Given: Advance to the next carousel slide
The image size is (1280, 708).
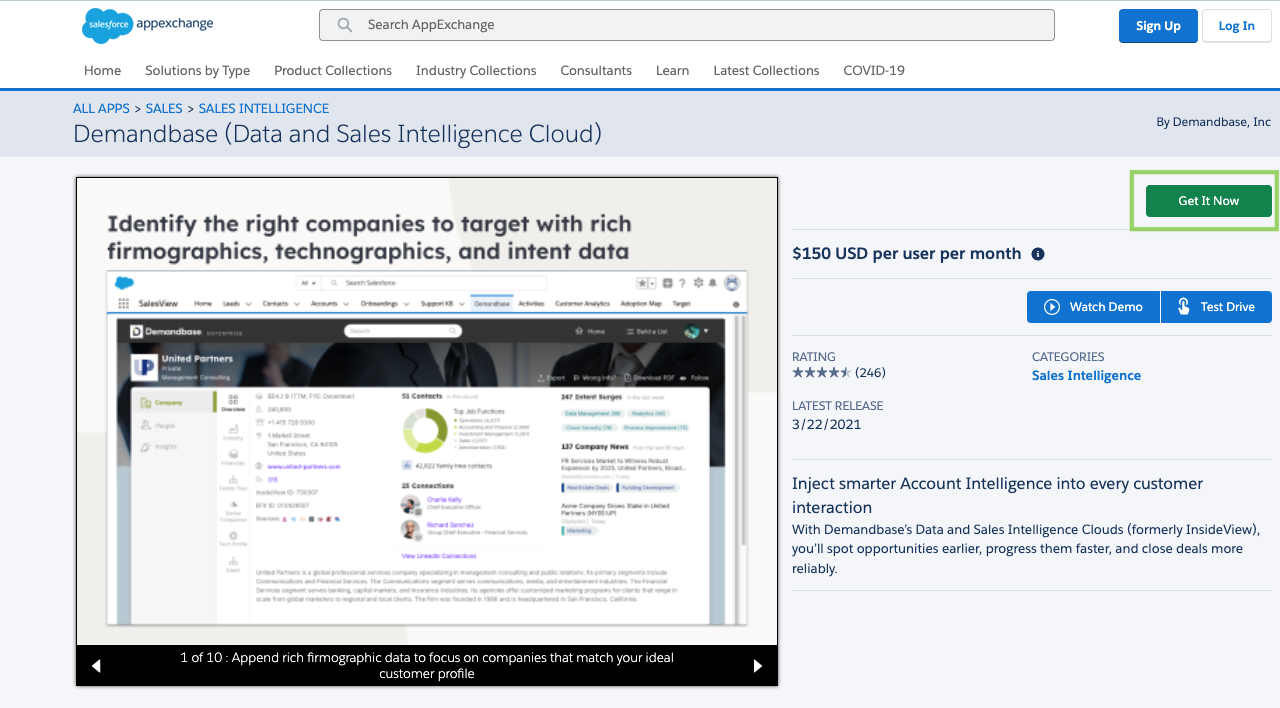Looking at the screenshot, I should [x=758, y=666].
